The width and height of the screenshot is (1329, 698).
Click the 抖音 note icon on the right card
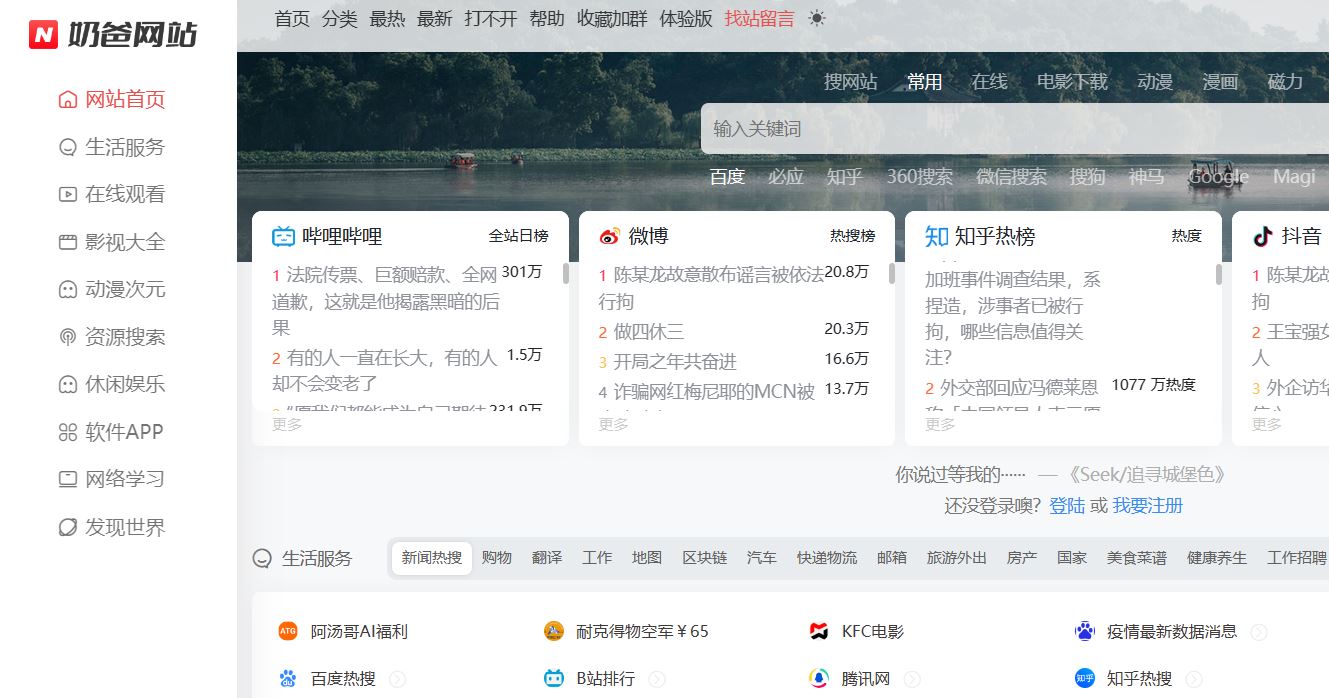pyautogui.click(x=1263, y=236)
